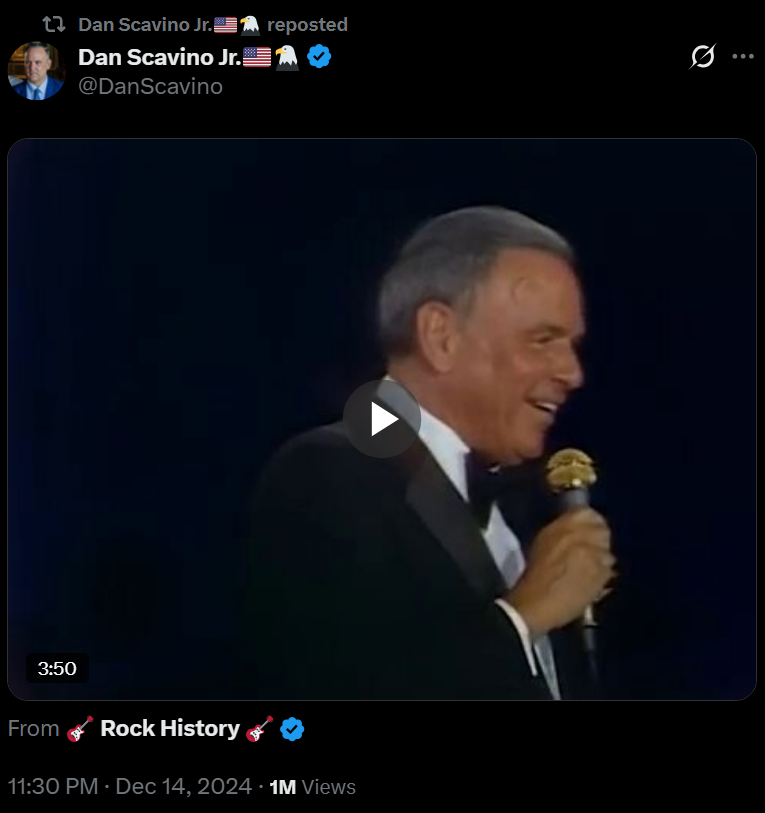765x813 pixels.
Task: Click the 3:50 video duration label
Action: tap(57, 668)
